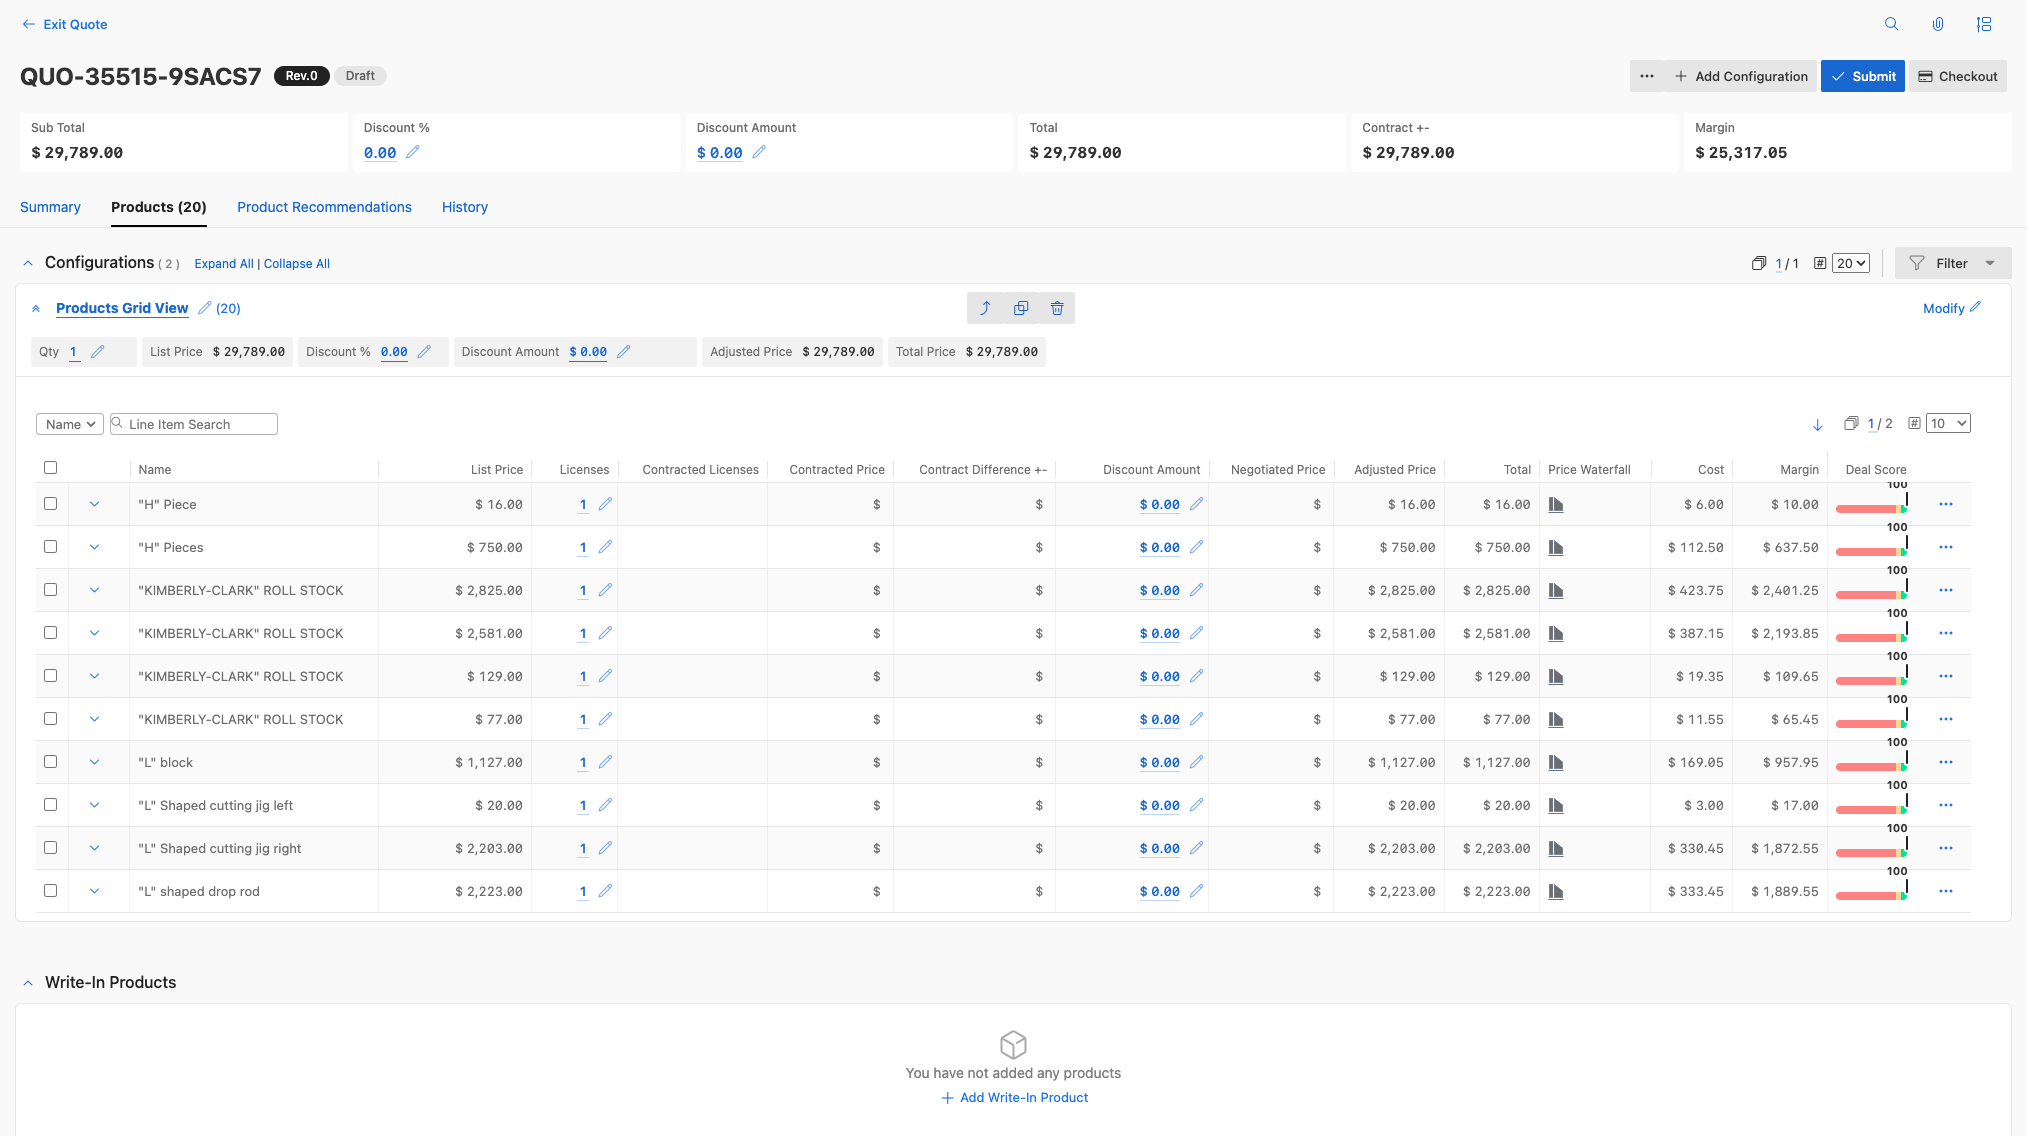2027x1136 pixels.
Task: Tick the "L" shaped drop rod checkbox
Action: 51,891
